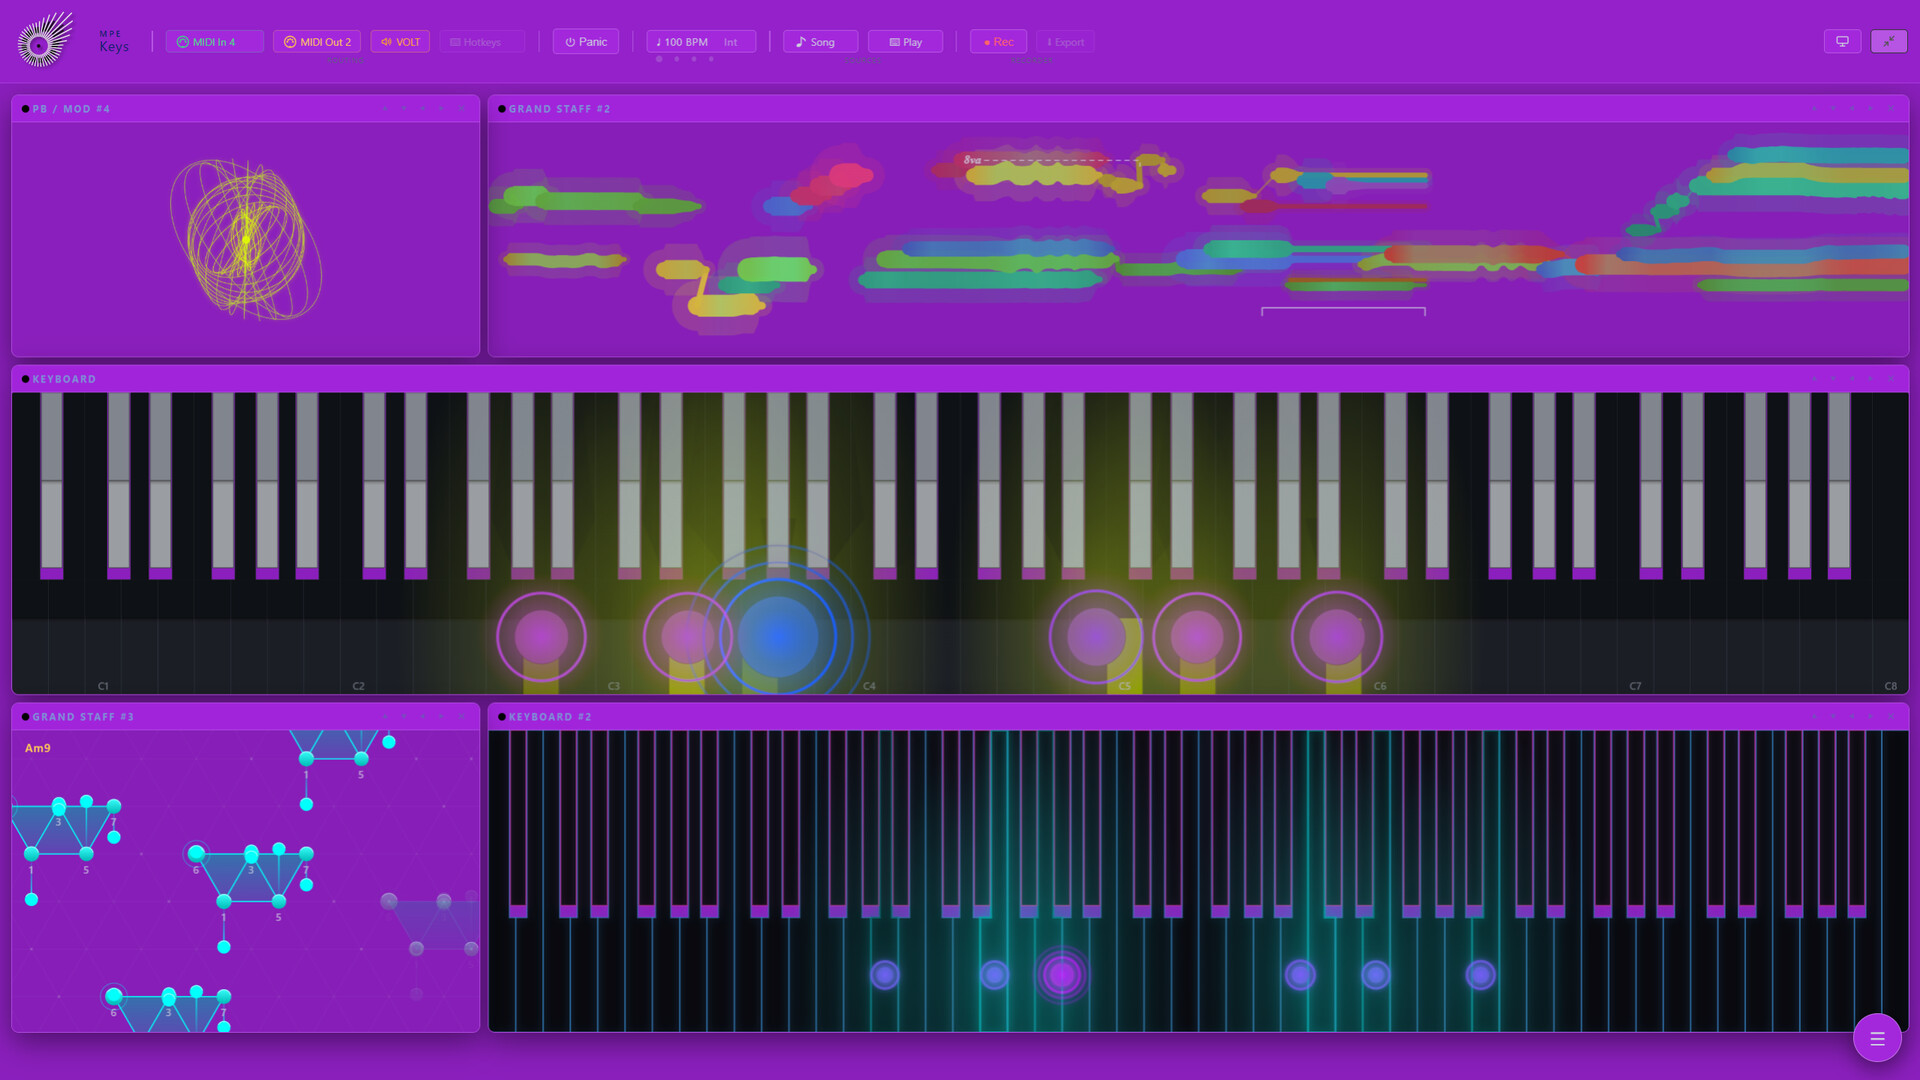The height and width of the screenshot is (1080, 1920).
Task: Click the black dot beside PB / MOD #4
Action: pyautogui.click(x=25, y=109)
